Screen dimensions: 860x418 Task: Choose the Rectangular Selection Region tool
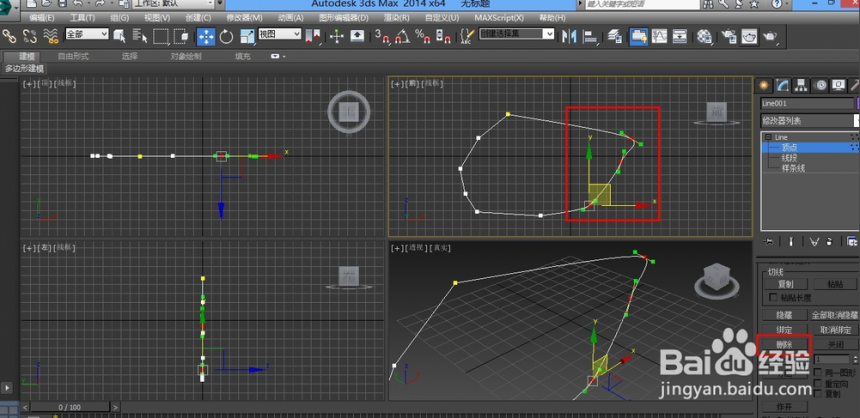click(x=161, y=36)
